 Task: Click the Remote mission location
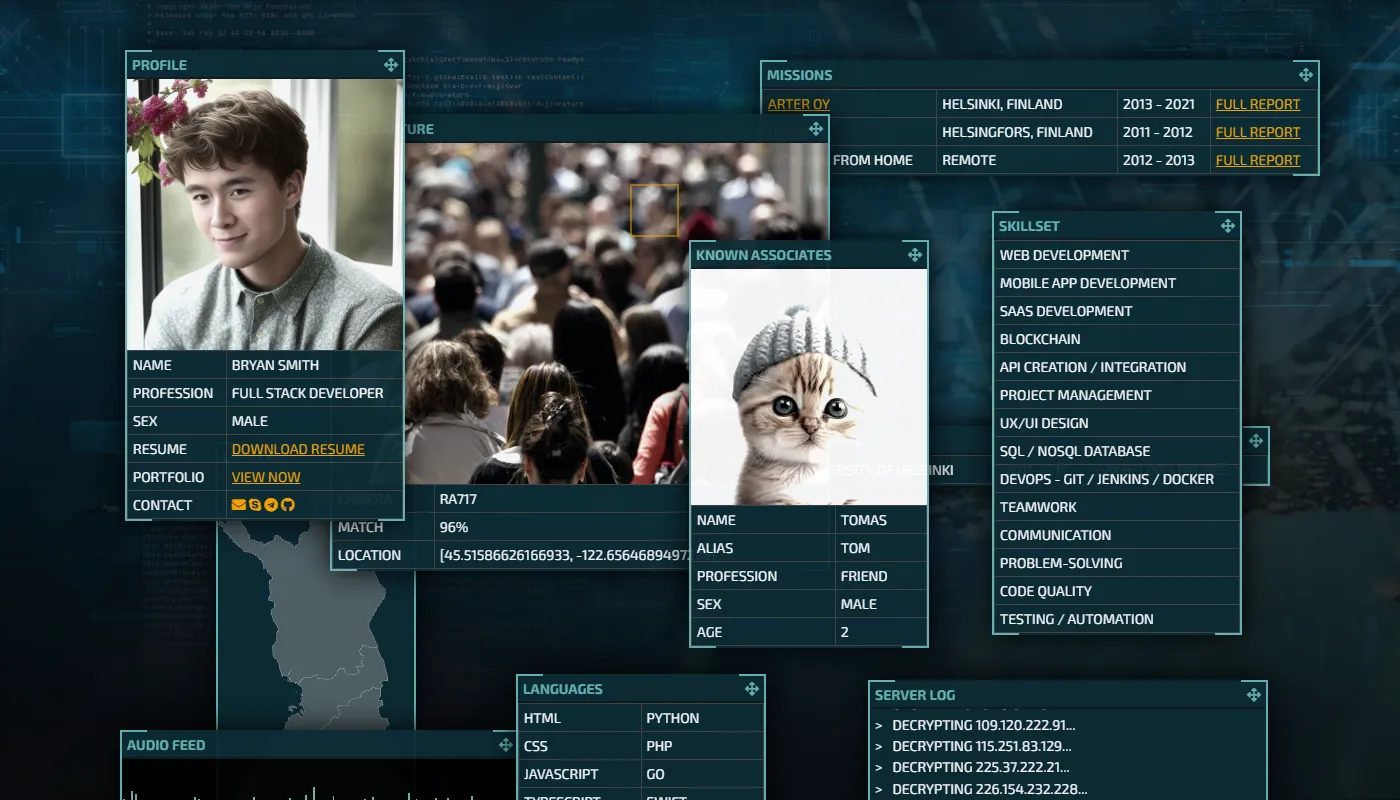[969, 160]
